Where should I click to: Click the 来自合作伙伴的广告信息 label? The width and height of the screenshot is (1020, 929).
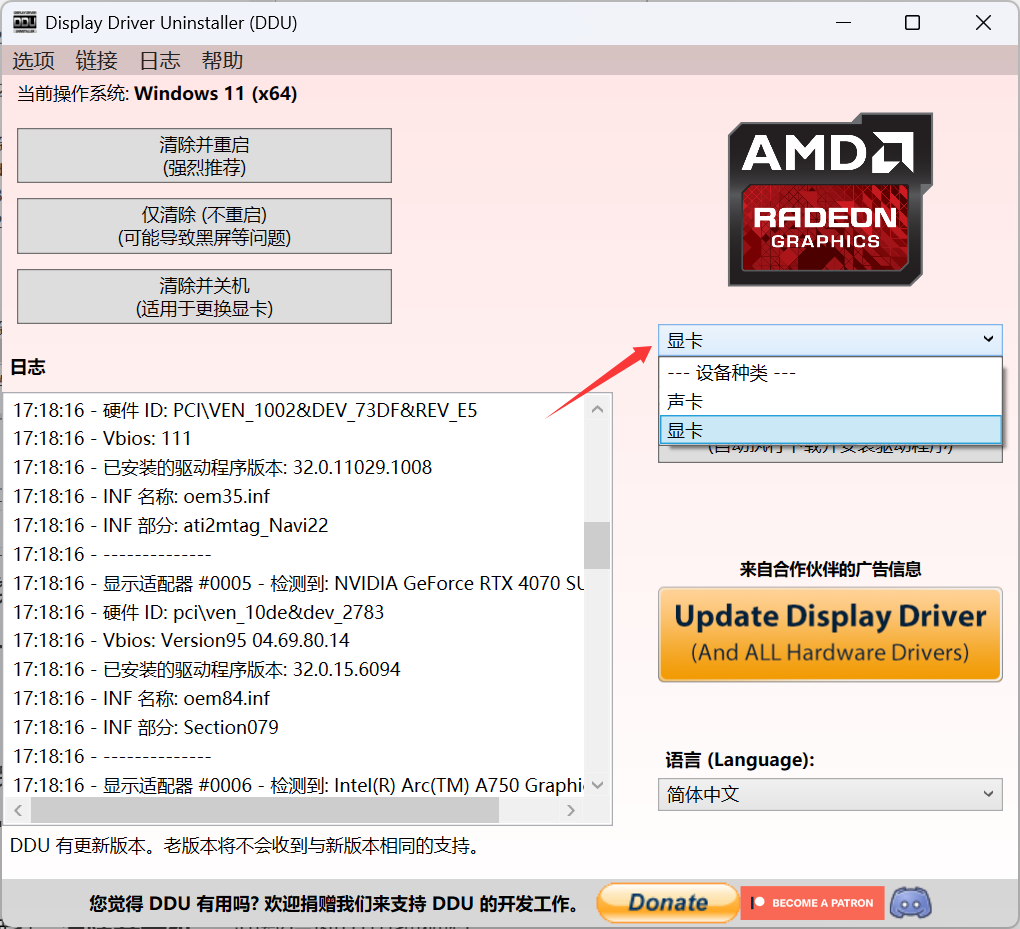(830, 569)
